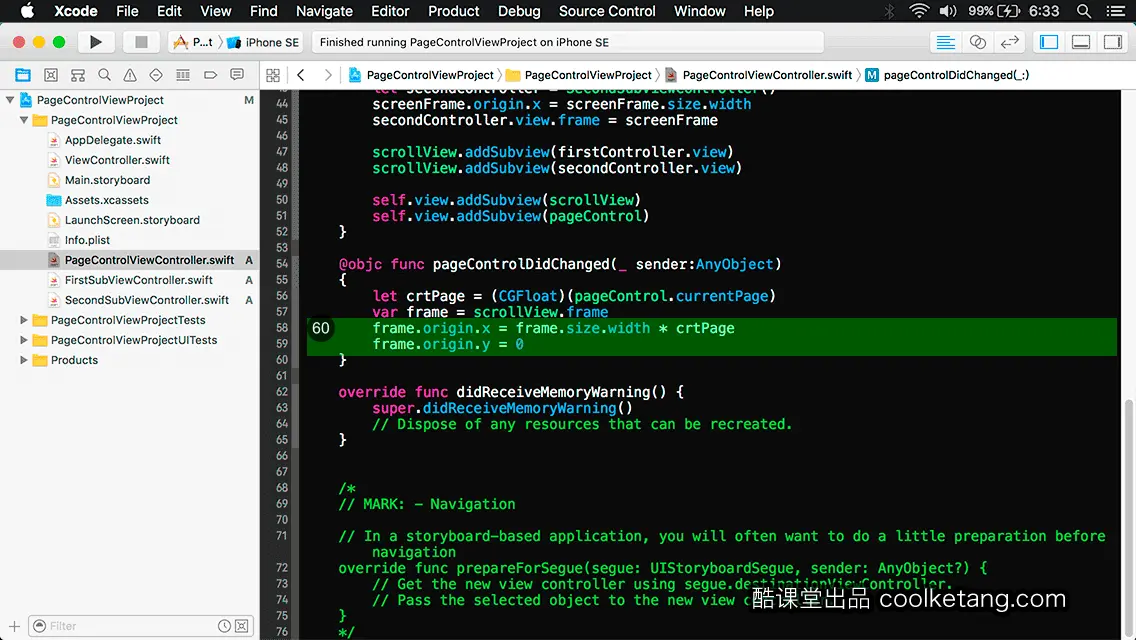
Task: Open the Source Control navigator icon
Action: point(51,75)
